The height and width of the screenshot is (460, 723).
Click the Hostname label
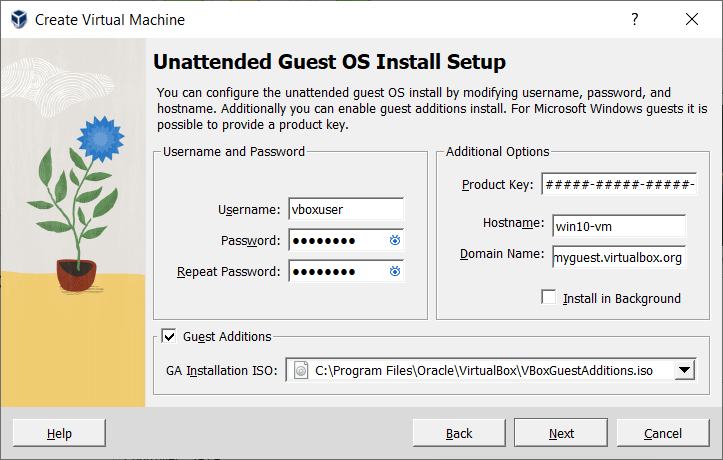pos(514,223)
